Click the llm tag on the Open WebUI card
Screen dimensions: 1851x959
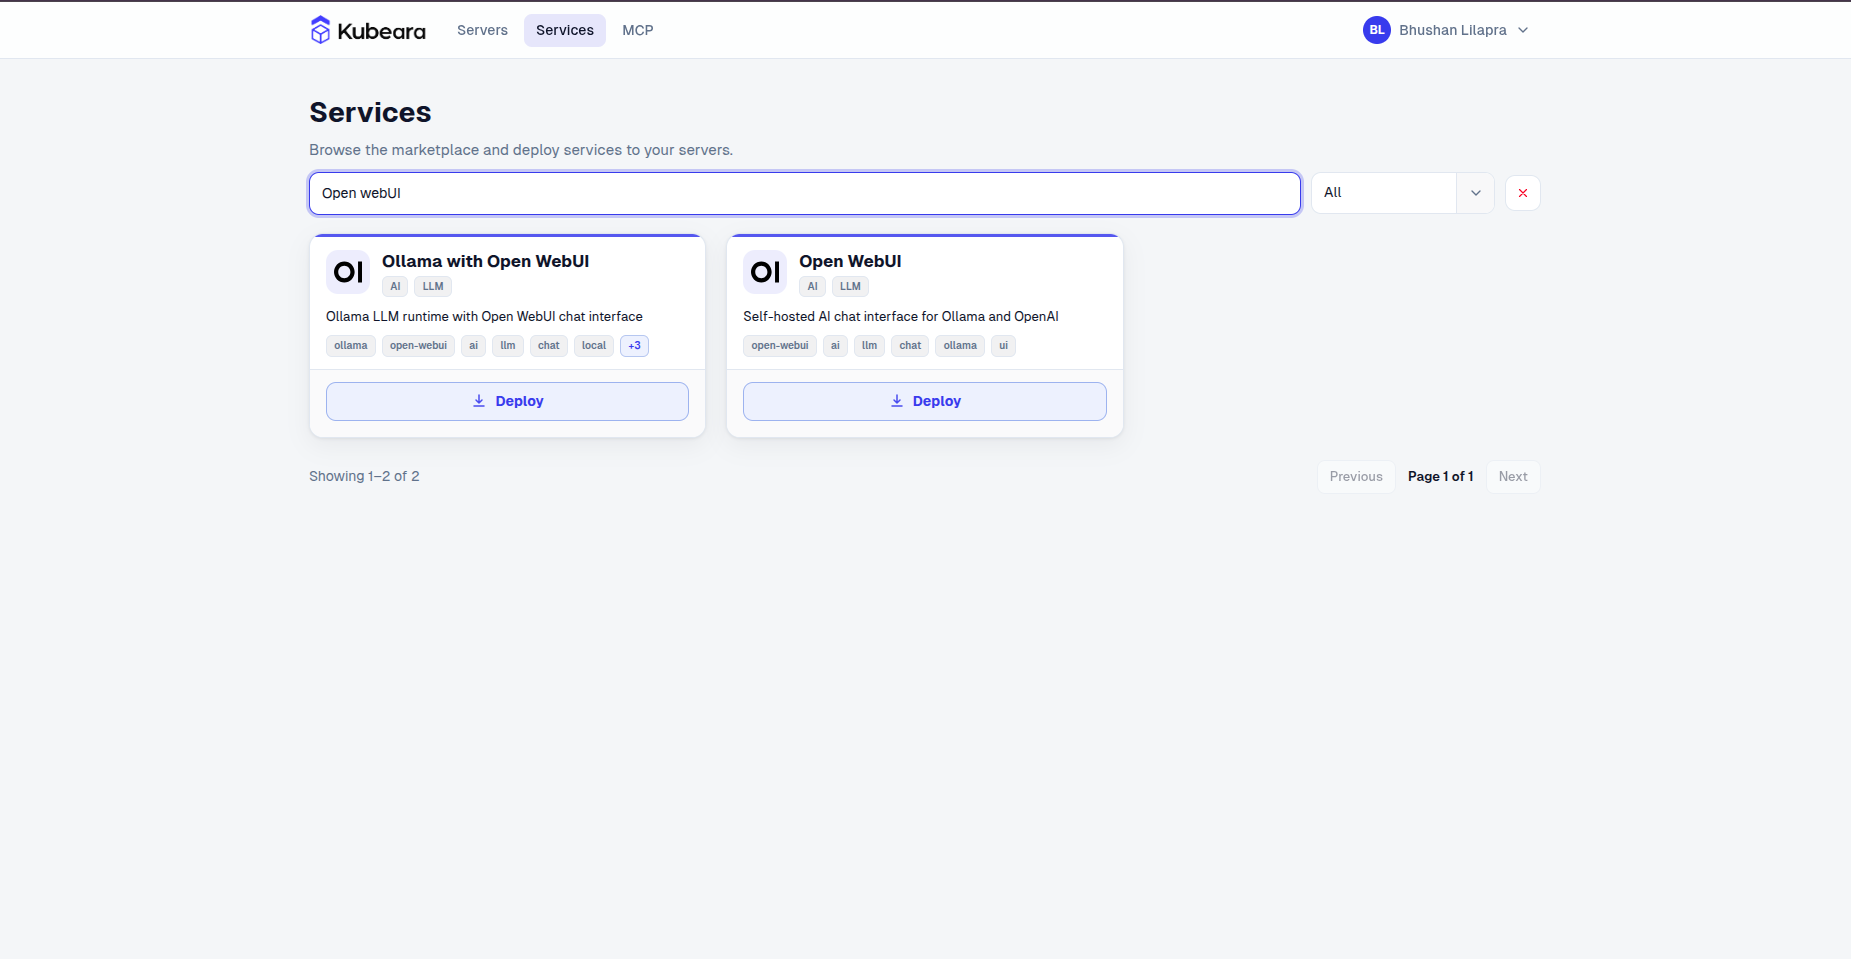click(869, 346)
